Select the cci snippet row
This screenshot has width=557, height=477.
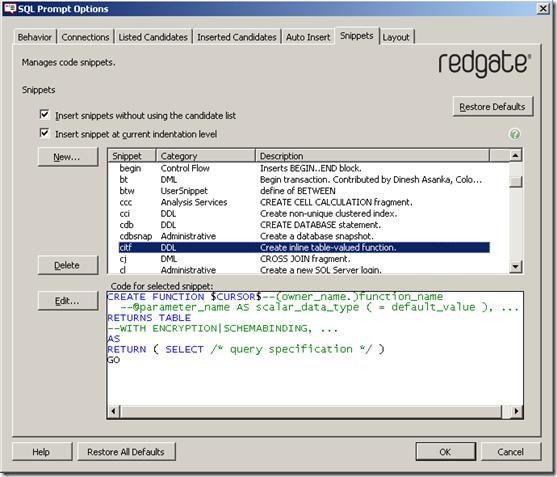[304, 213]
